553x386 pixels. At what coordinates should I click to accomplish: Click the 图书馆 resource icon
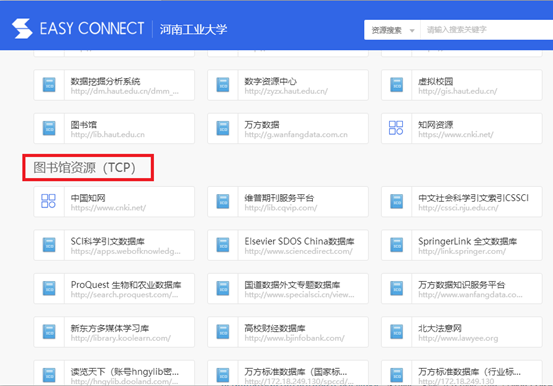tap(49, 128)
